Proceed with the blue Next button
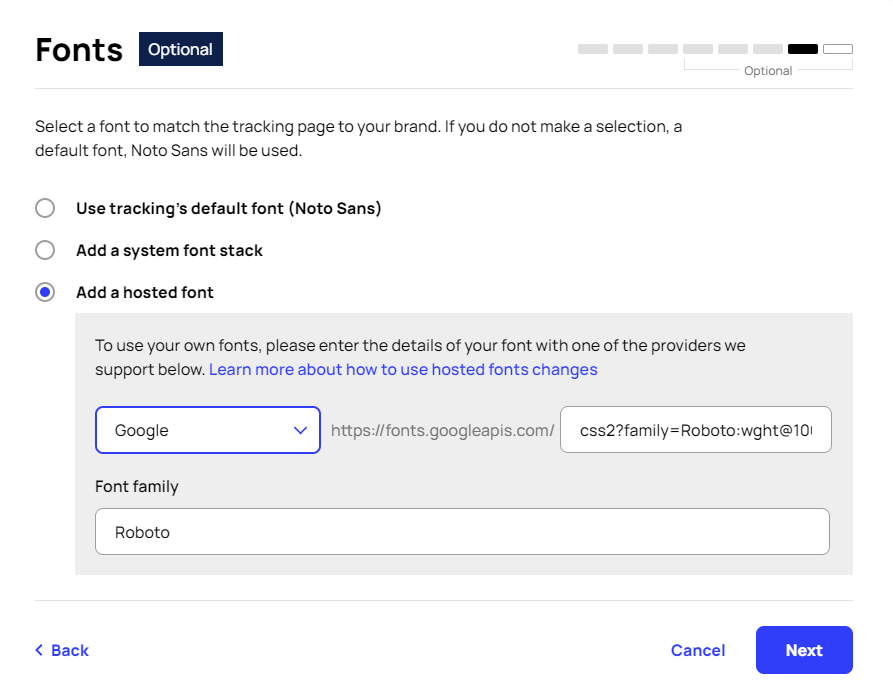The image size is (893, 699). 804,650
